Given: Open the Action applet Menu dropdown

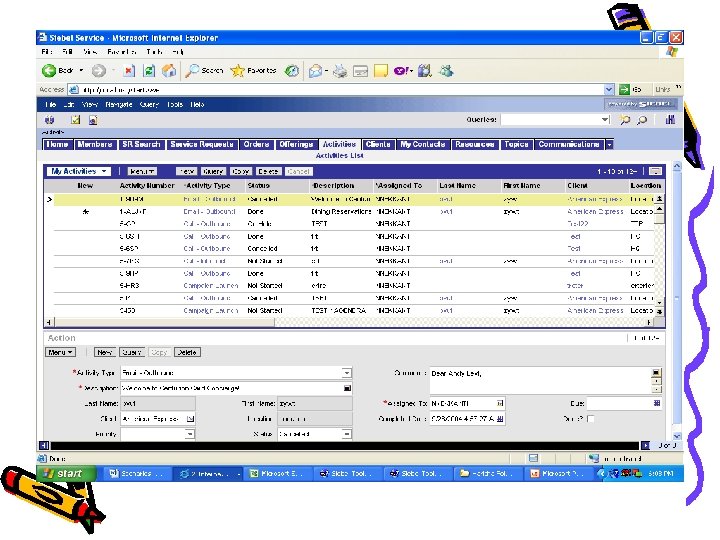Looking at the screenshot, I should (60, 352).
